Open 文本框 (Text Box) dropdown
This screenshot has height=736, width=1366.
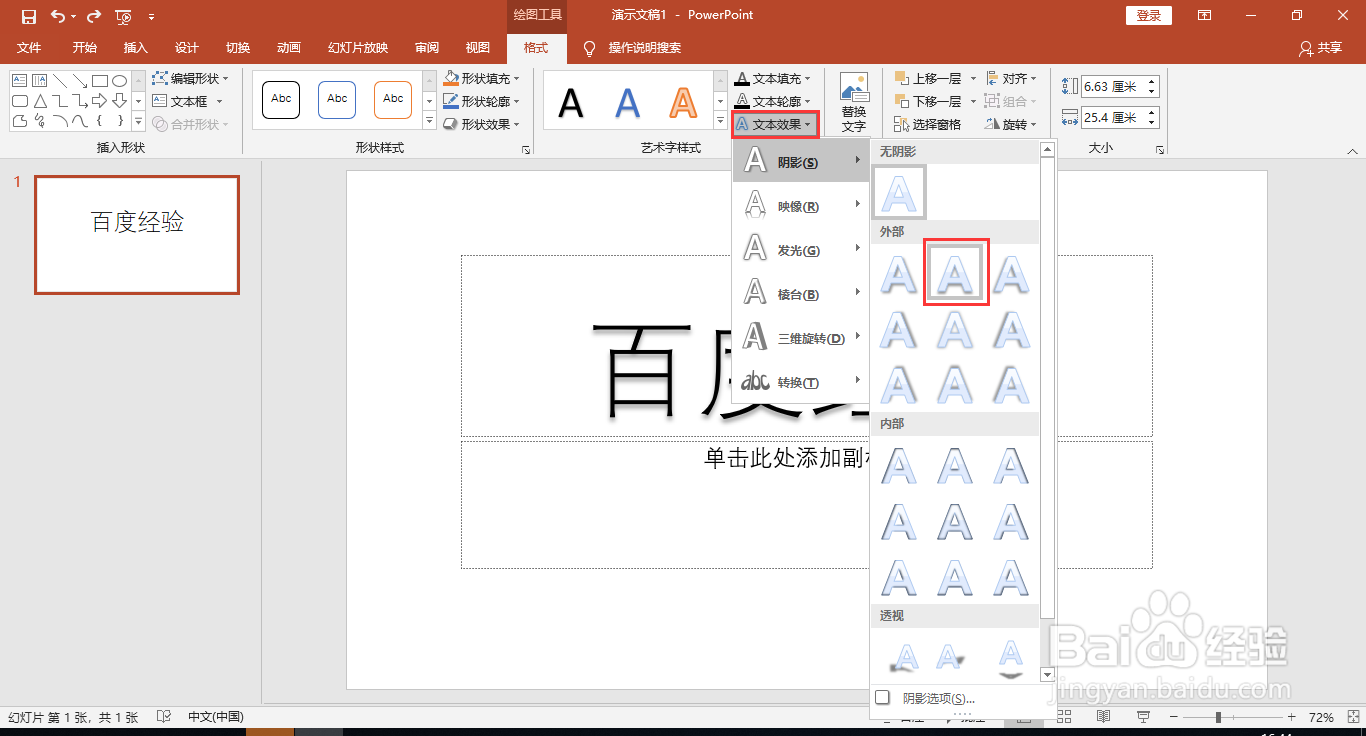[x=187, y=101]
